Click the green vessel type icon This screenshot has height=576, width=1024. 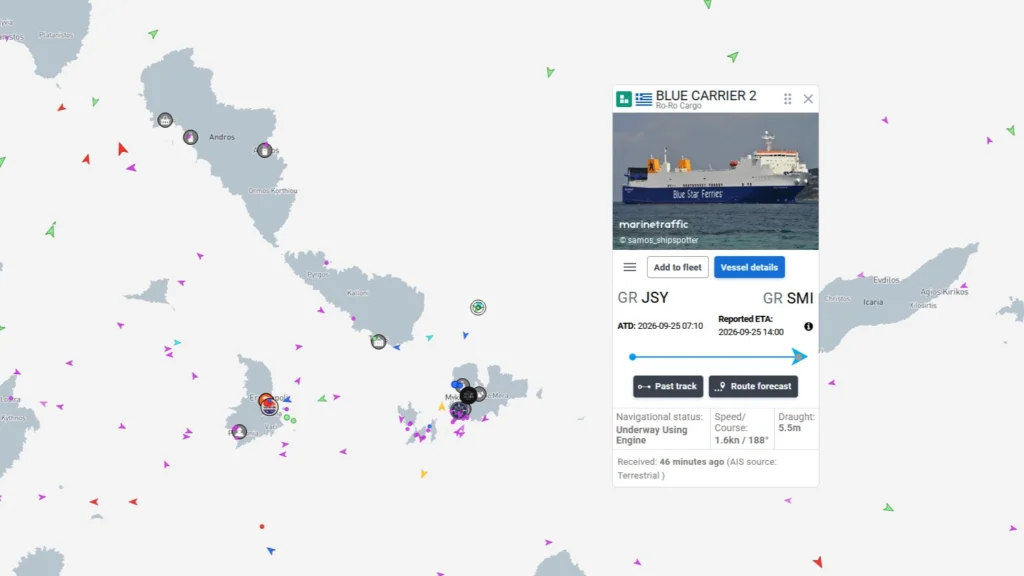pyautogui.click(x=624, y=99)
